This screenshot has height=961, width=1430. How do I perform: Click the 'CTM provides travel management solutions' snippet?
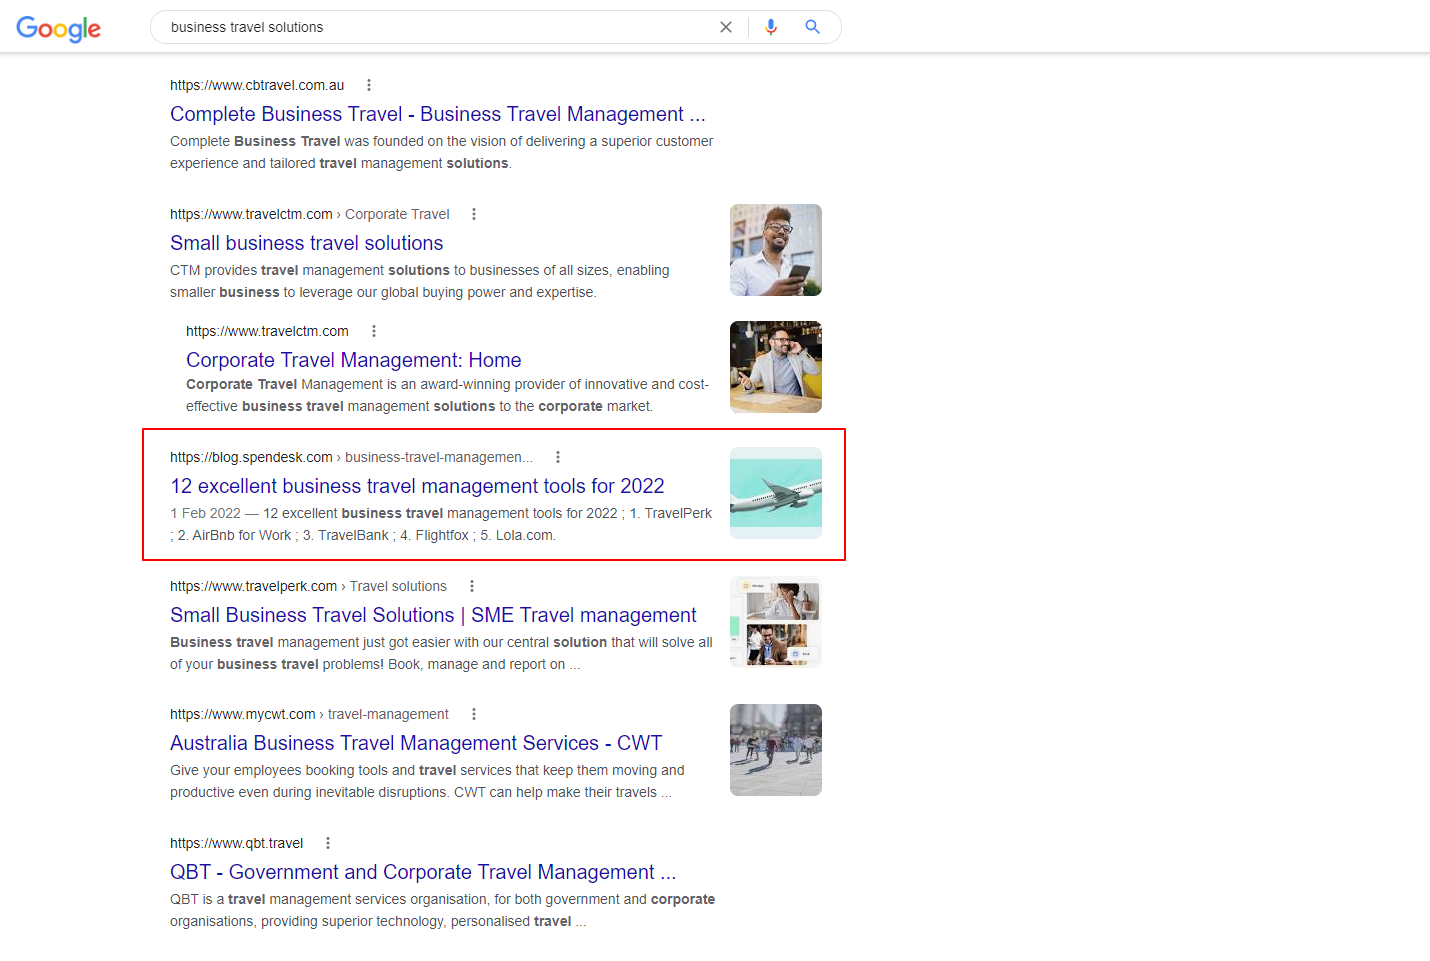(x=420, y=281)
